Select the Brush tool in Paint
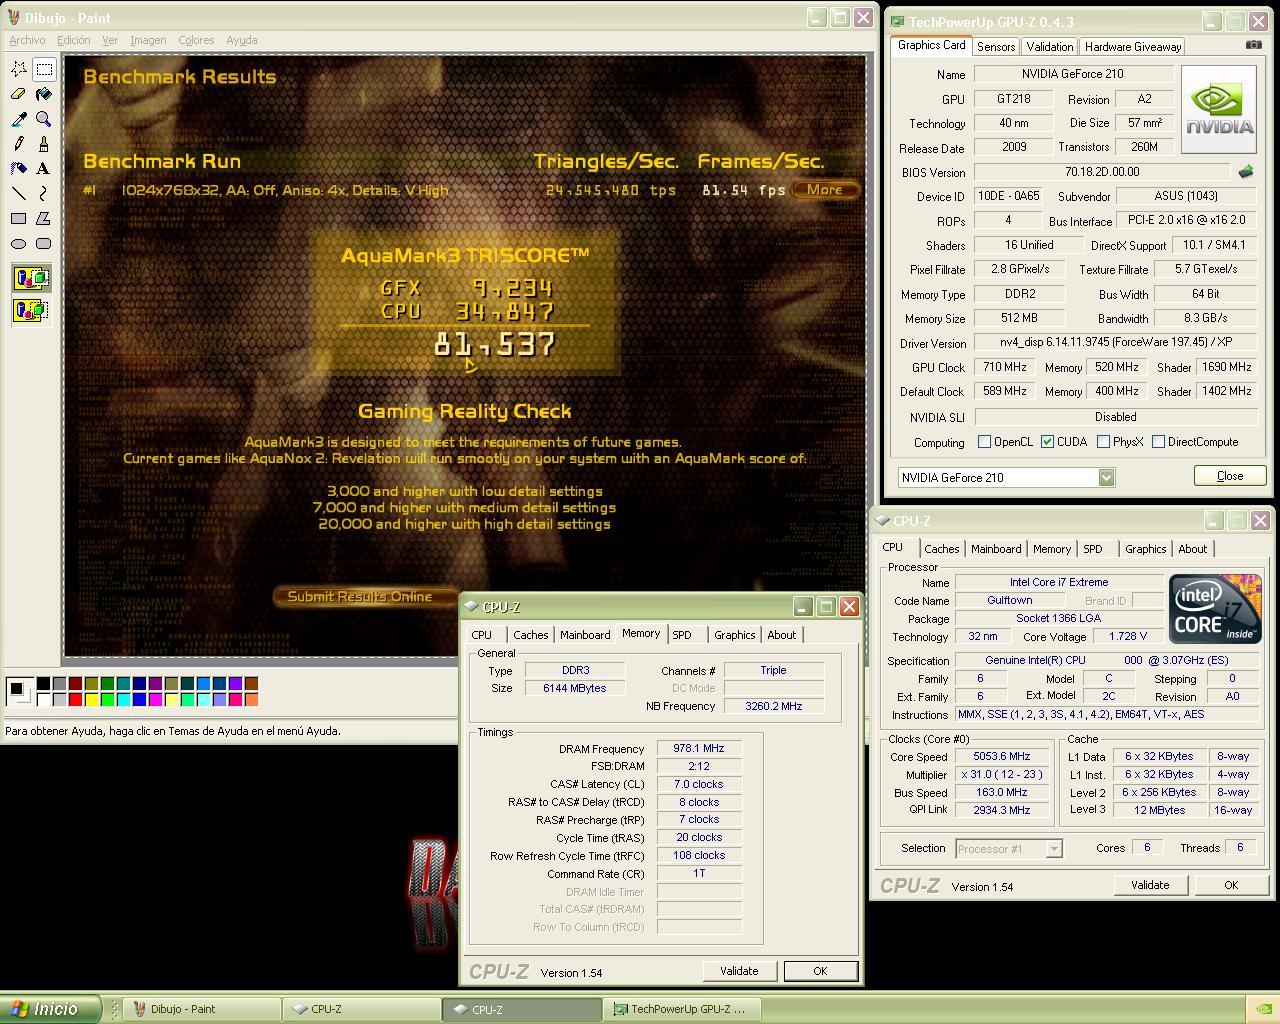The image size is (1280, 1024). click(x=44, y=144)
